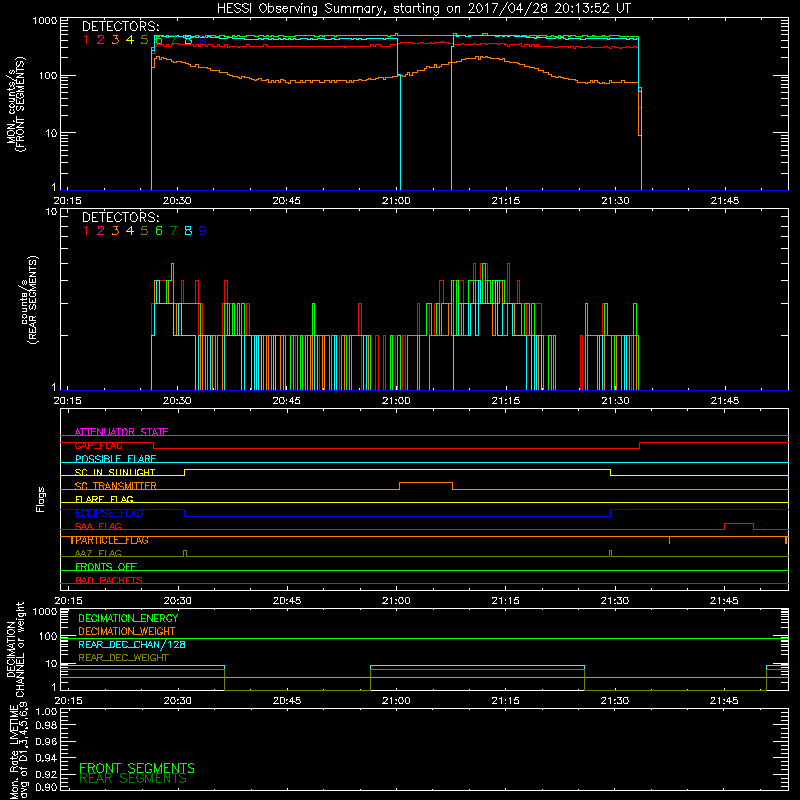800x800 pixels.
Task: Click the DECIMATION_WEIGHT legend entry
Action: pos(127,632)
